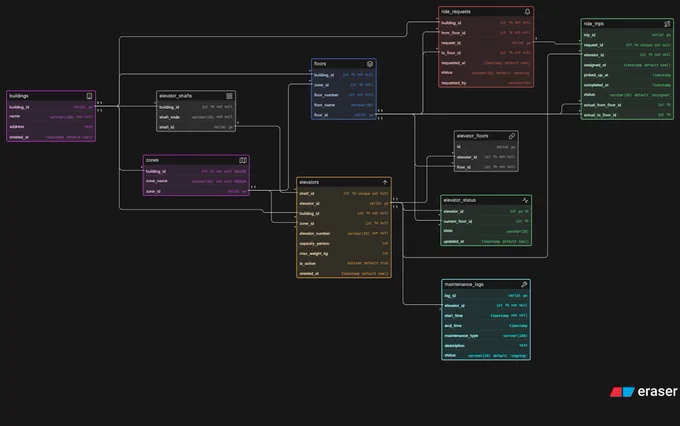
Task: Click the up-arrow icon on elevators table
Action: click(385, 182)
